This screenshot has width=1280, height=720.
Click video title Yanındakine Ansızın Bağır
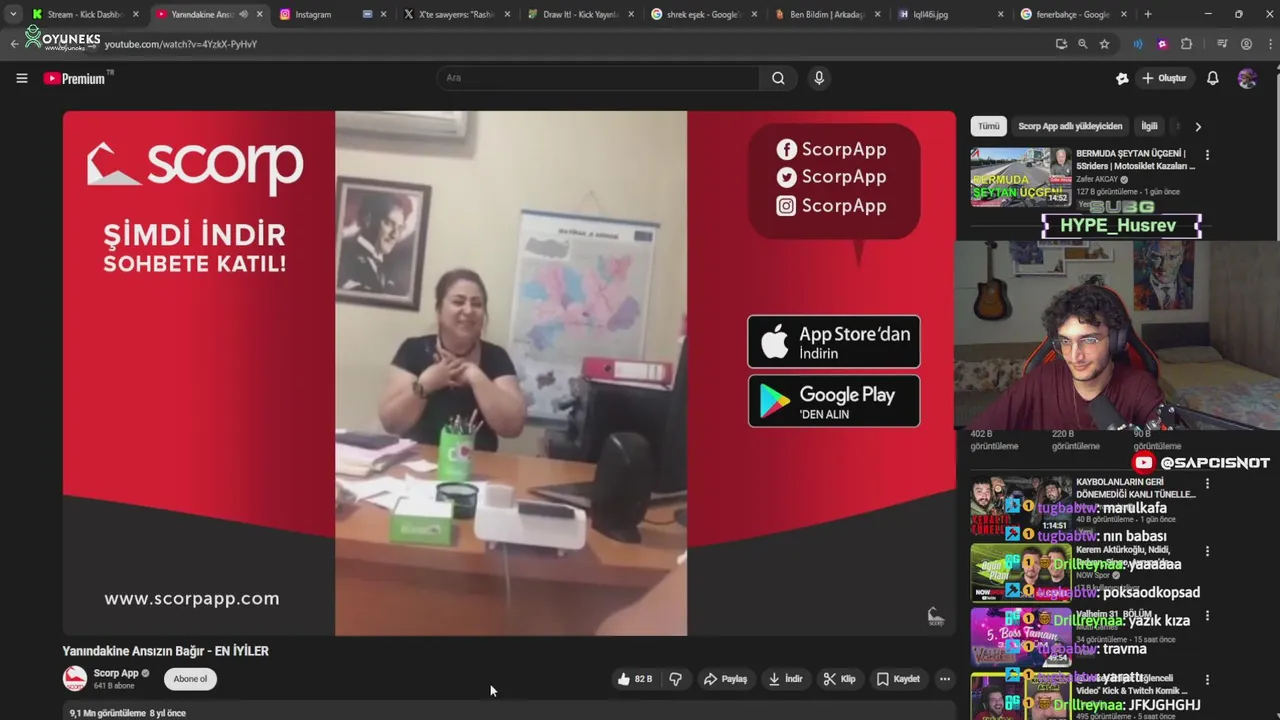click(166, 651)
